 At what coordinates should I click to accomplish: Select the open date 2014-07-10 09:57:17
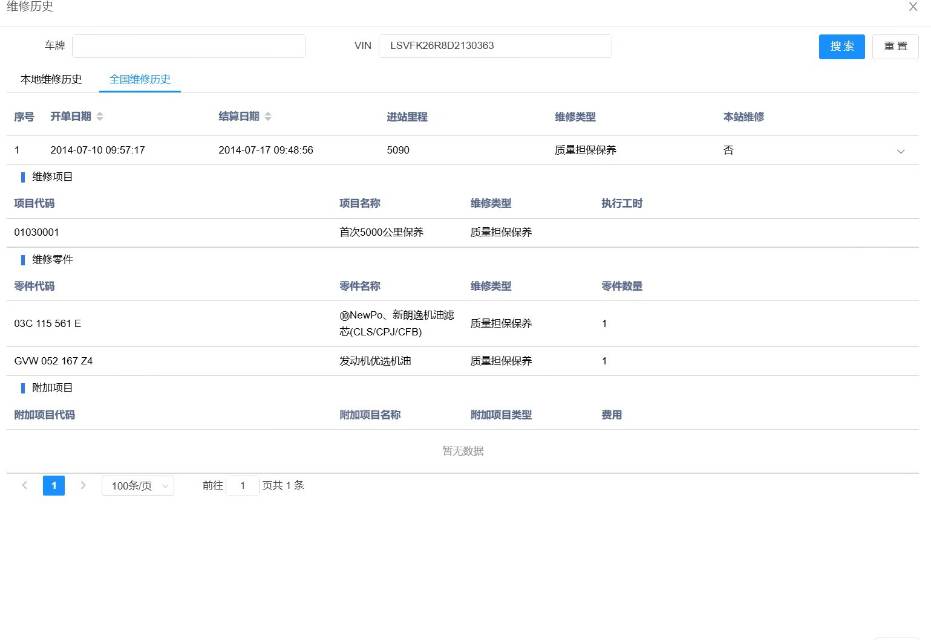(97, 150)
